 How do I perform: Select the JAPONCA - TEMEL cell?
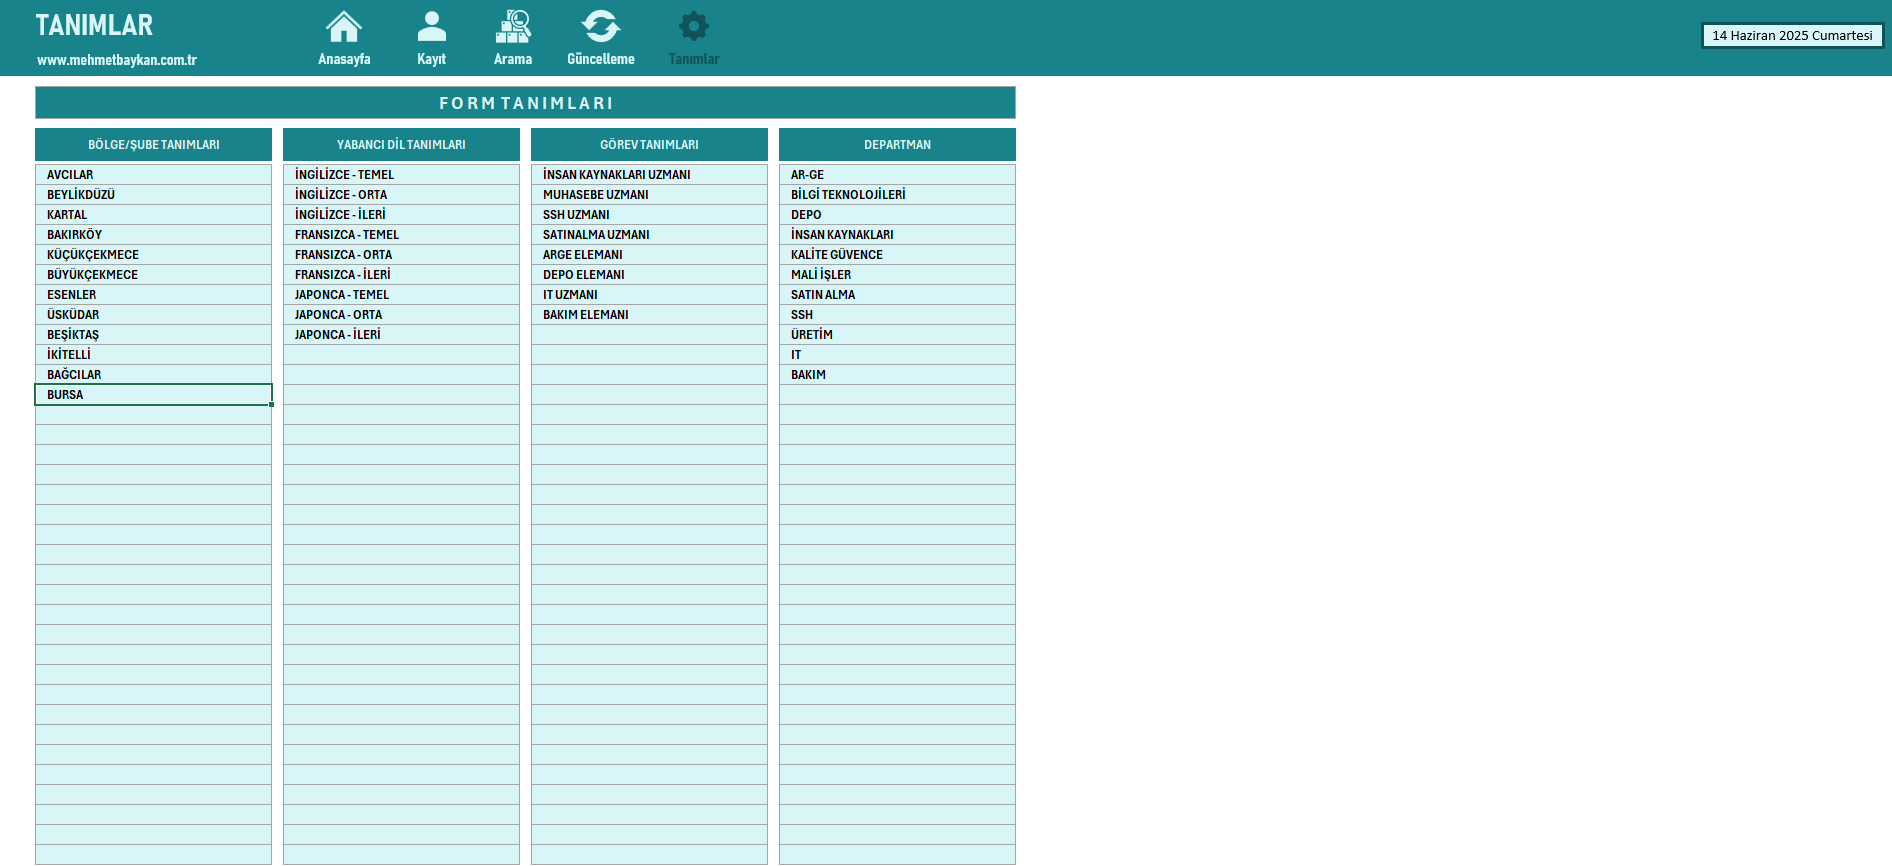coord(401,295)
